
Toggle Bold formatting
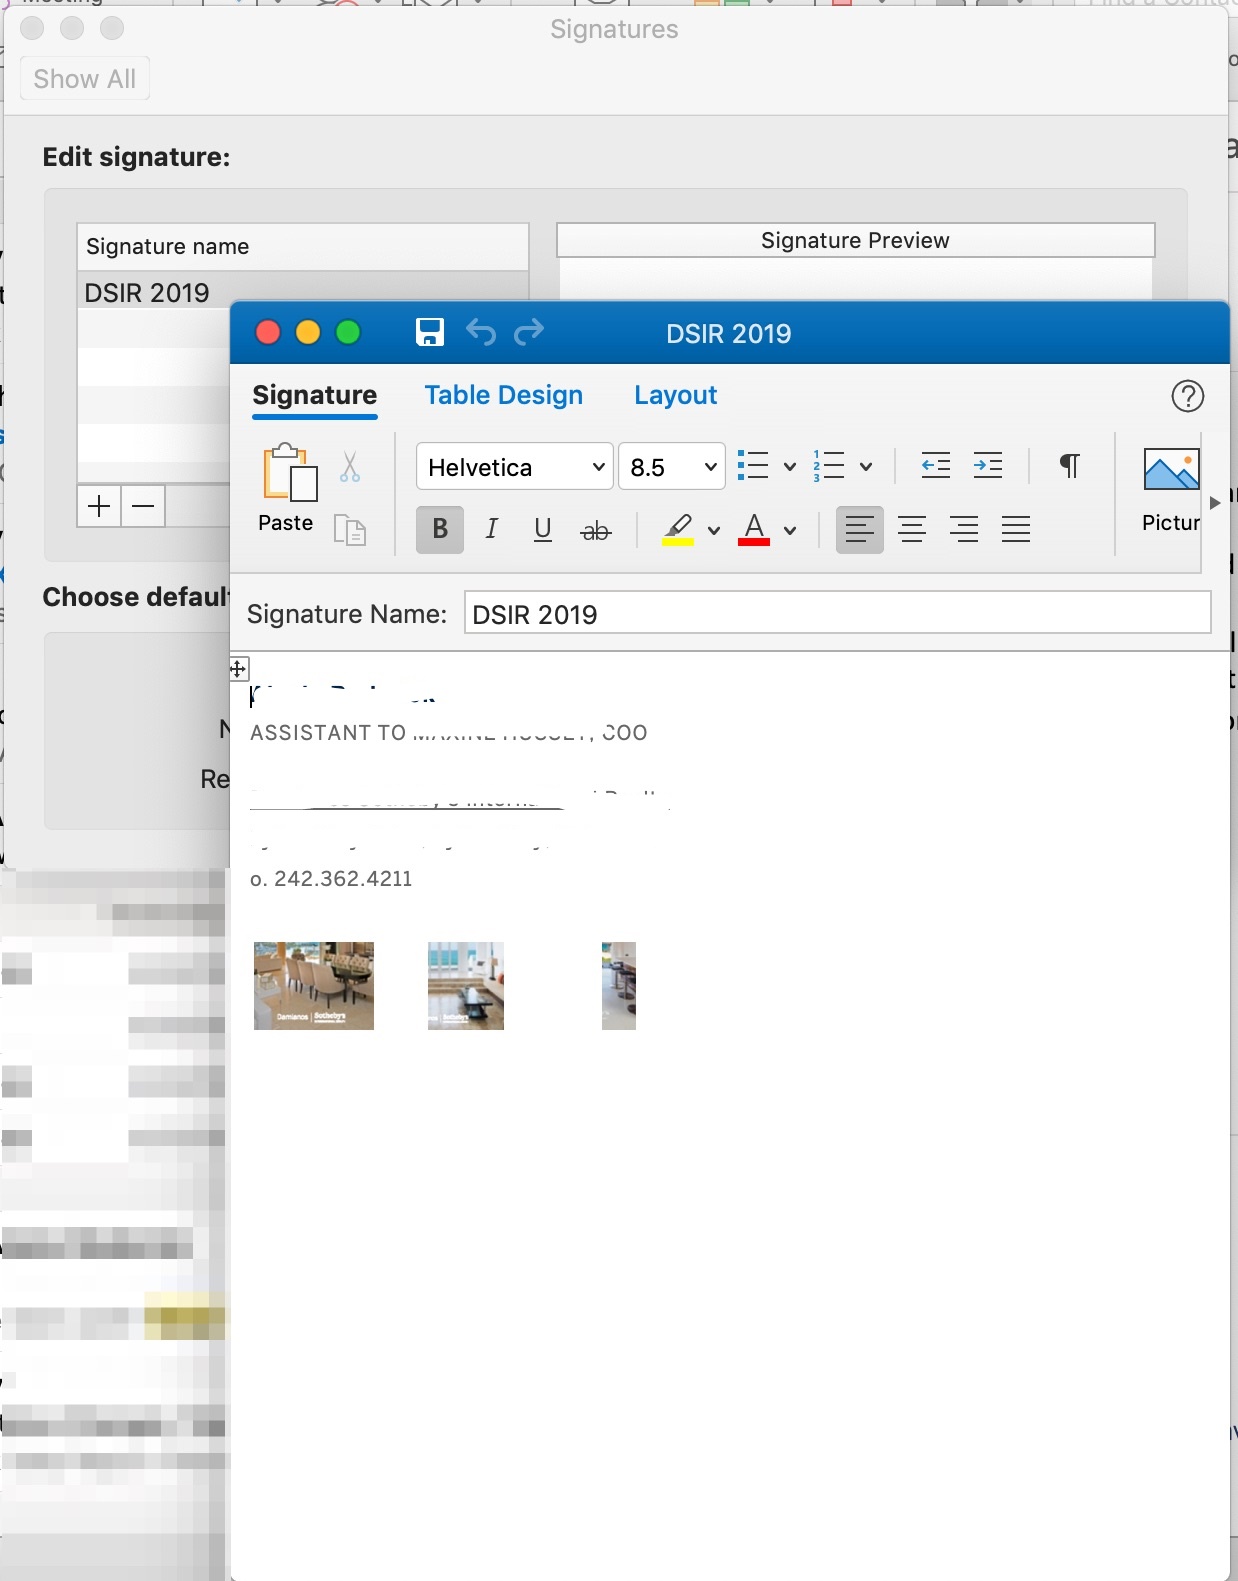click(440, 529)
